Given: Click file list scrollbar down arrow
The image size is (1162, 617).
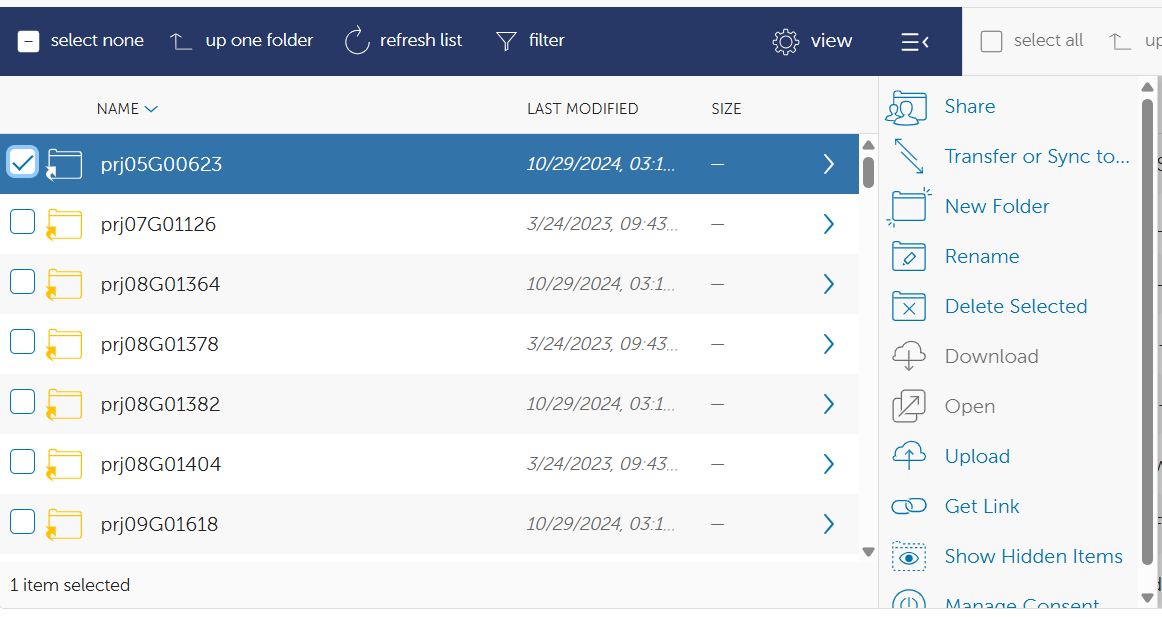Looking at the screenshot, I should (x=869, y=552).
